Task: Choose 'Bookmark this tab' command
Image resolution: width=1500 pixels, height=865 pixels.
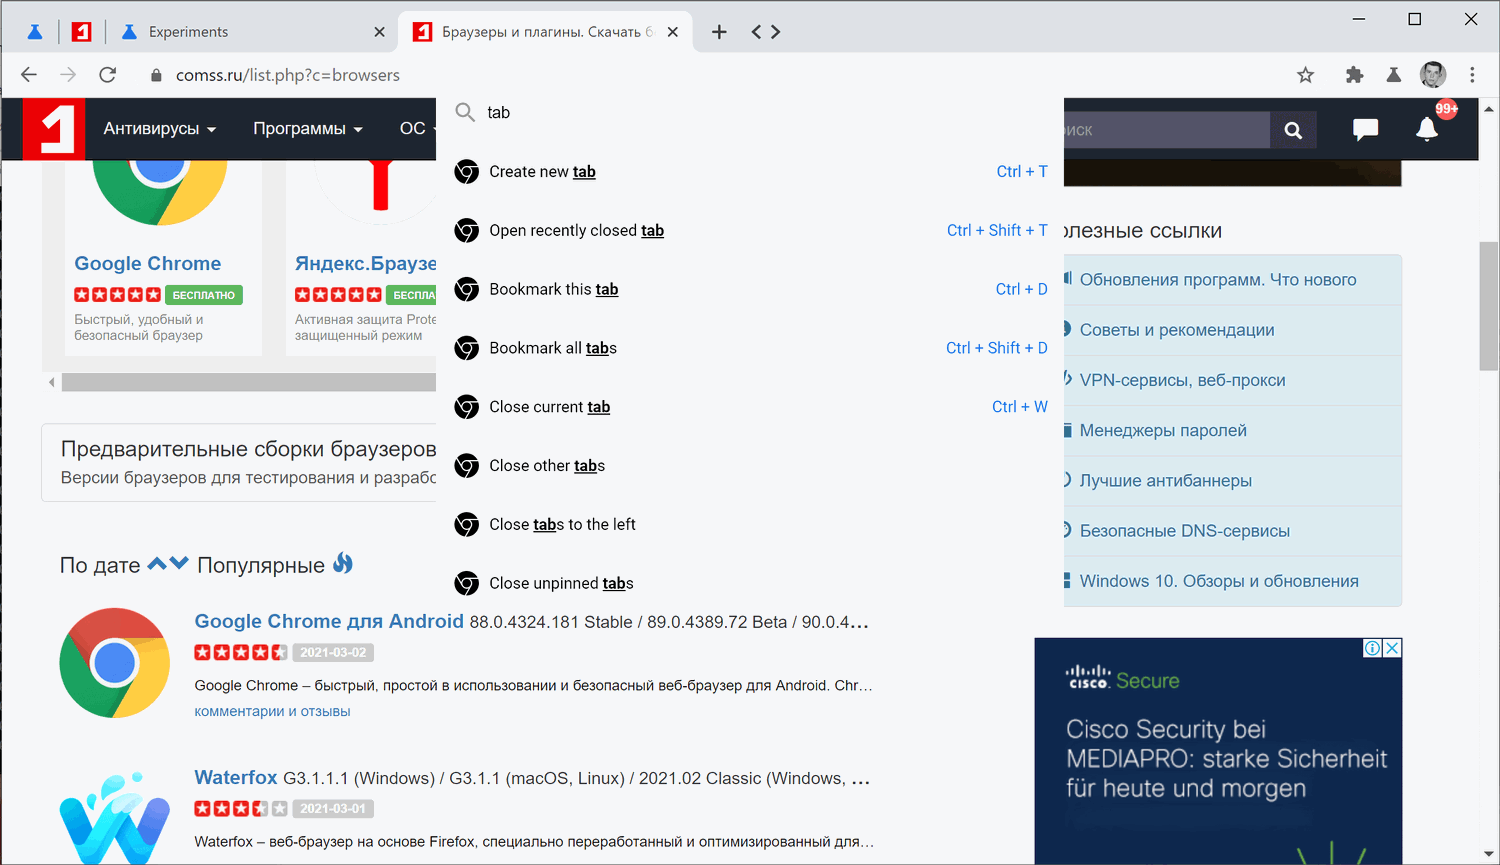Action: (x=750, y=290)
